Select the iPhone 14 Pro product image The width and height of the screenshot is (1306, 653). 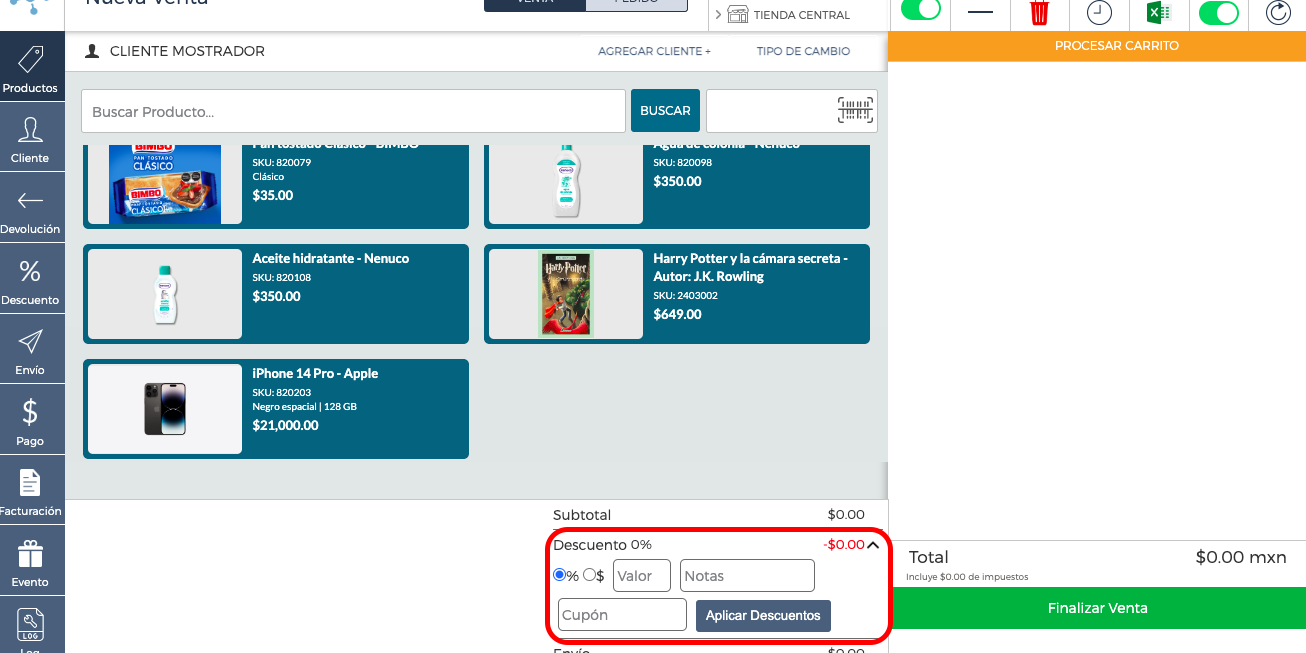click(165, 409)
